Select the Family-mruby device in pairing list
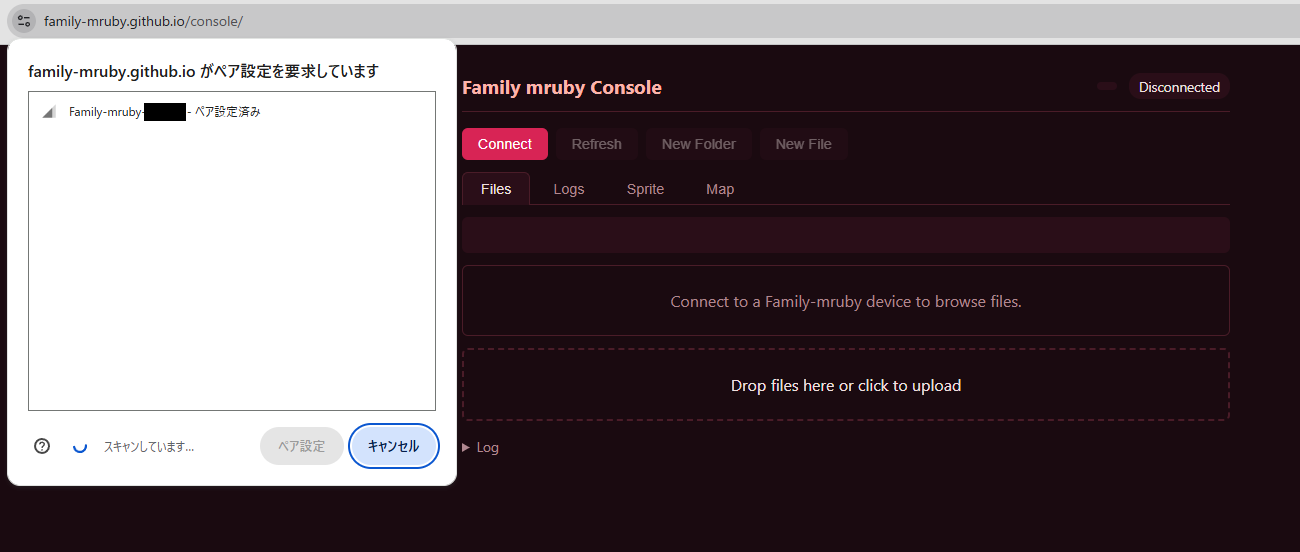The width and height of the screenshot is (1300, 552). [x=232, y=112]
